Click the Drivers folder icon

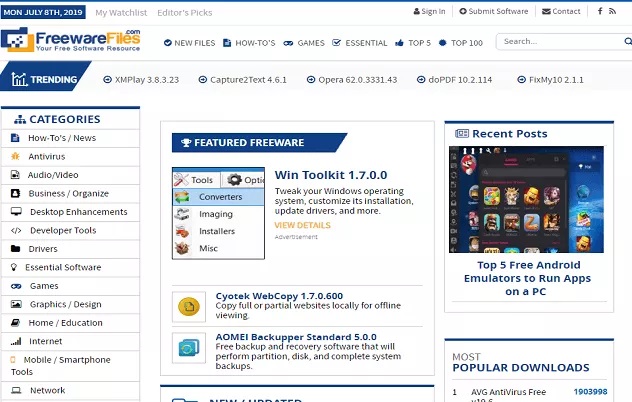coord(15,249)
